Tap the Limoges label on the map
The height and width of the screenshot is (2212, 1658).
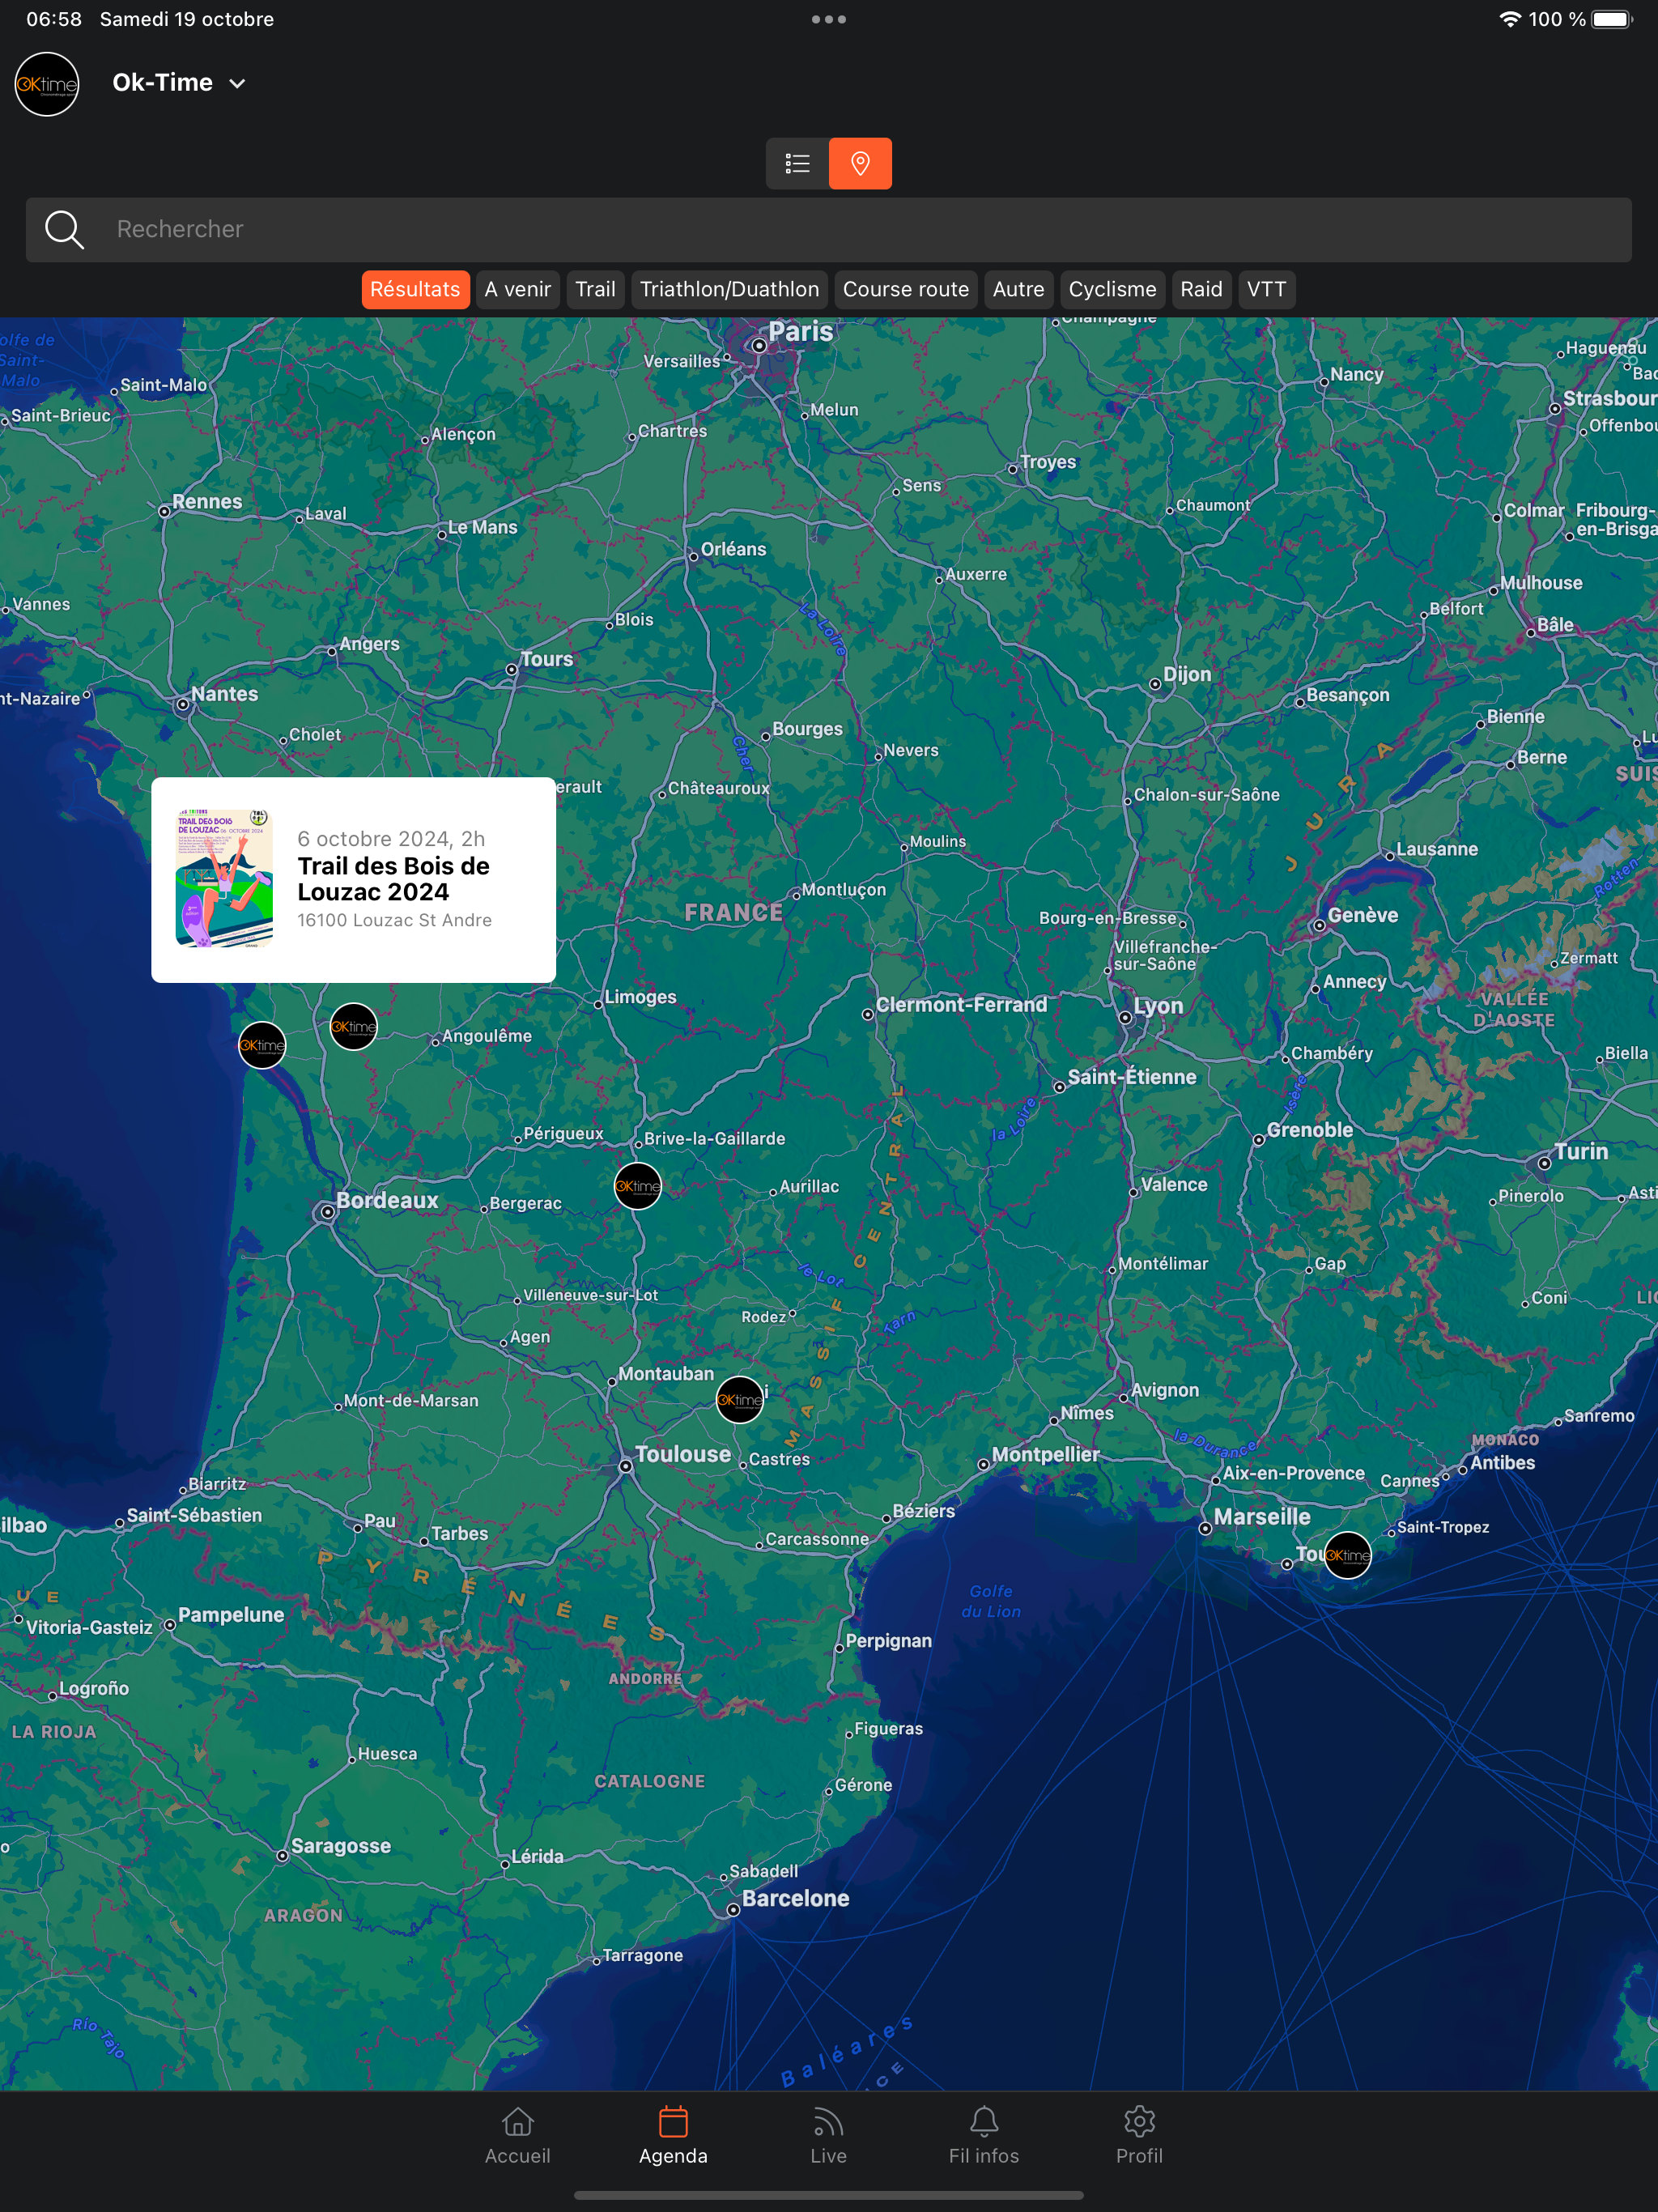[x=640, y=998]
